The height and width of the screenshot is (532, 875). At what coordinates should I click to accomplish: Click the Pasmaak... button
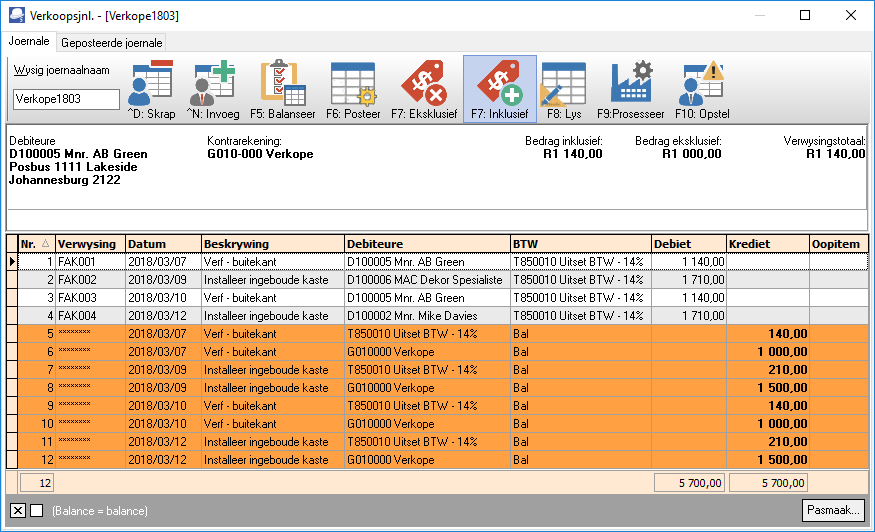pyautogui.click(x=833, y=510)
